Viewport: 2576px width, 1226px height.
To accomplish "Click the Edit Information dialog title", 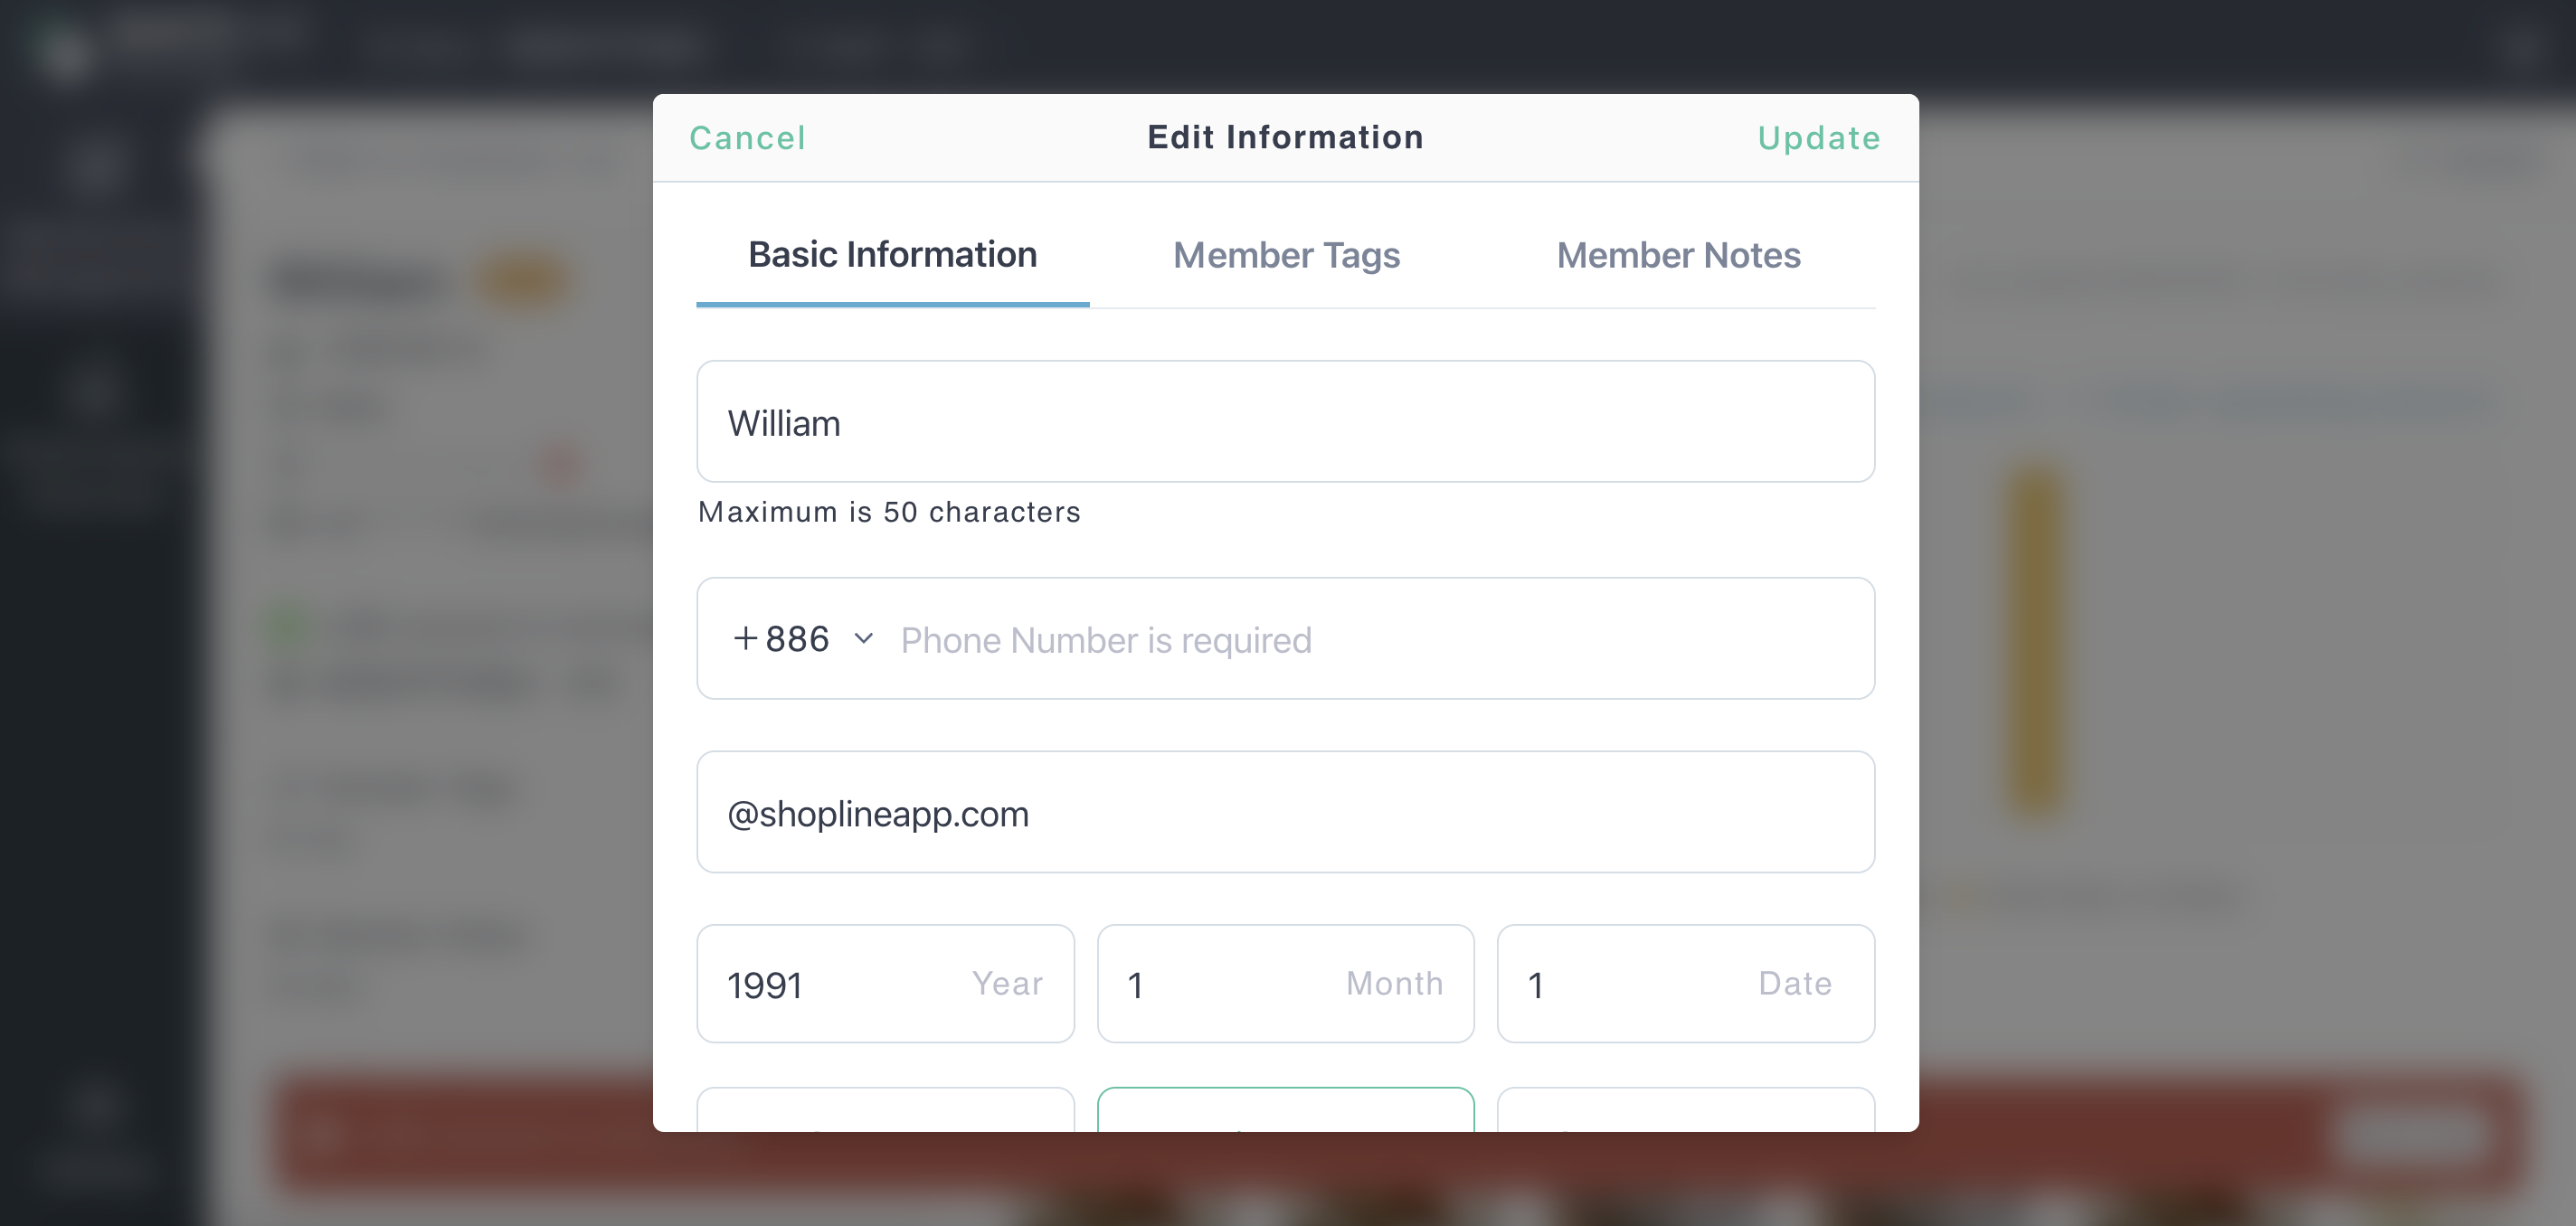I will pos(1285,137).
